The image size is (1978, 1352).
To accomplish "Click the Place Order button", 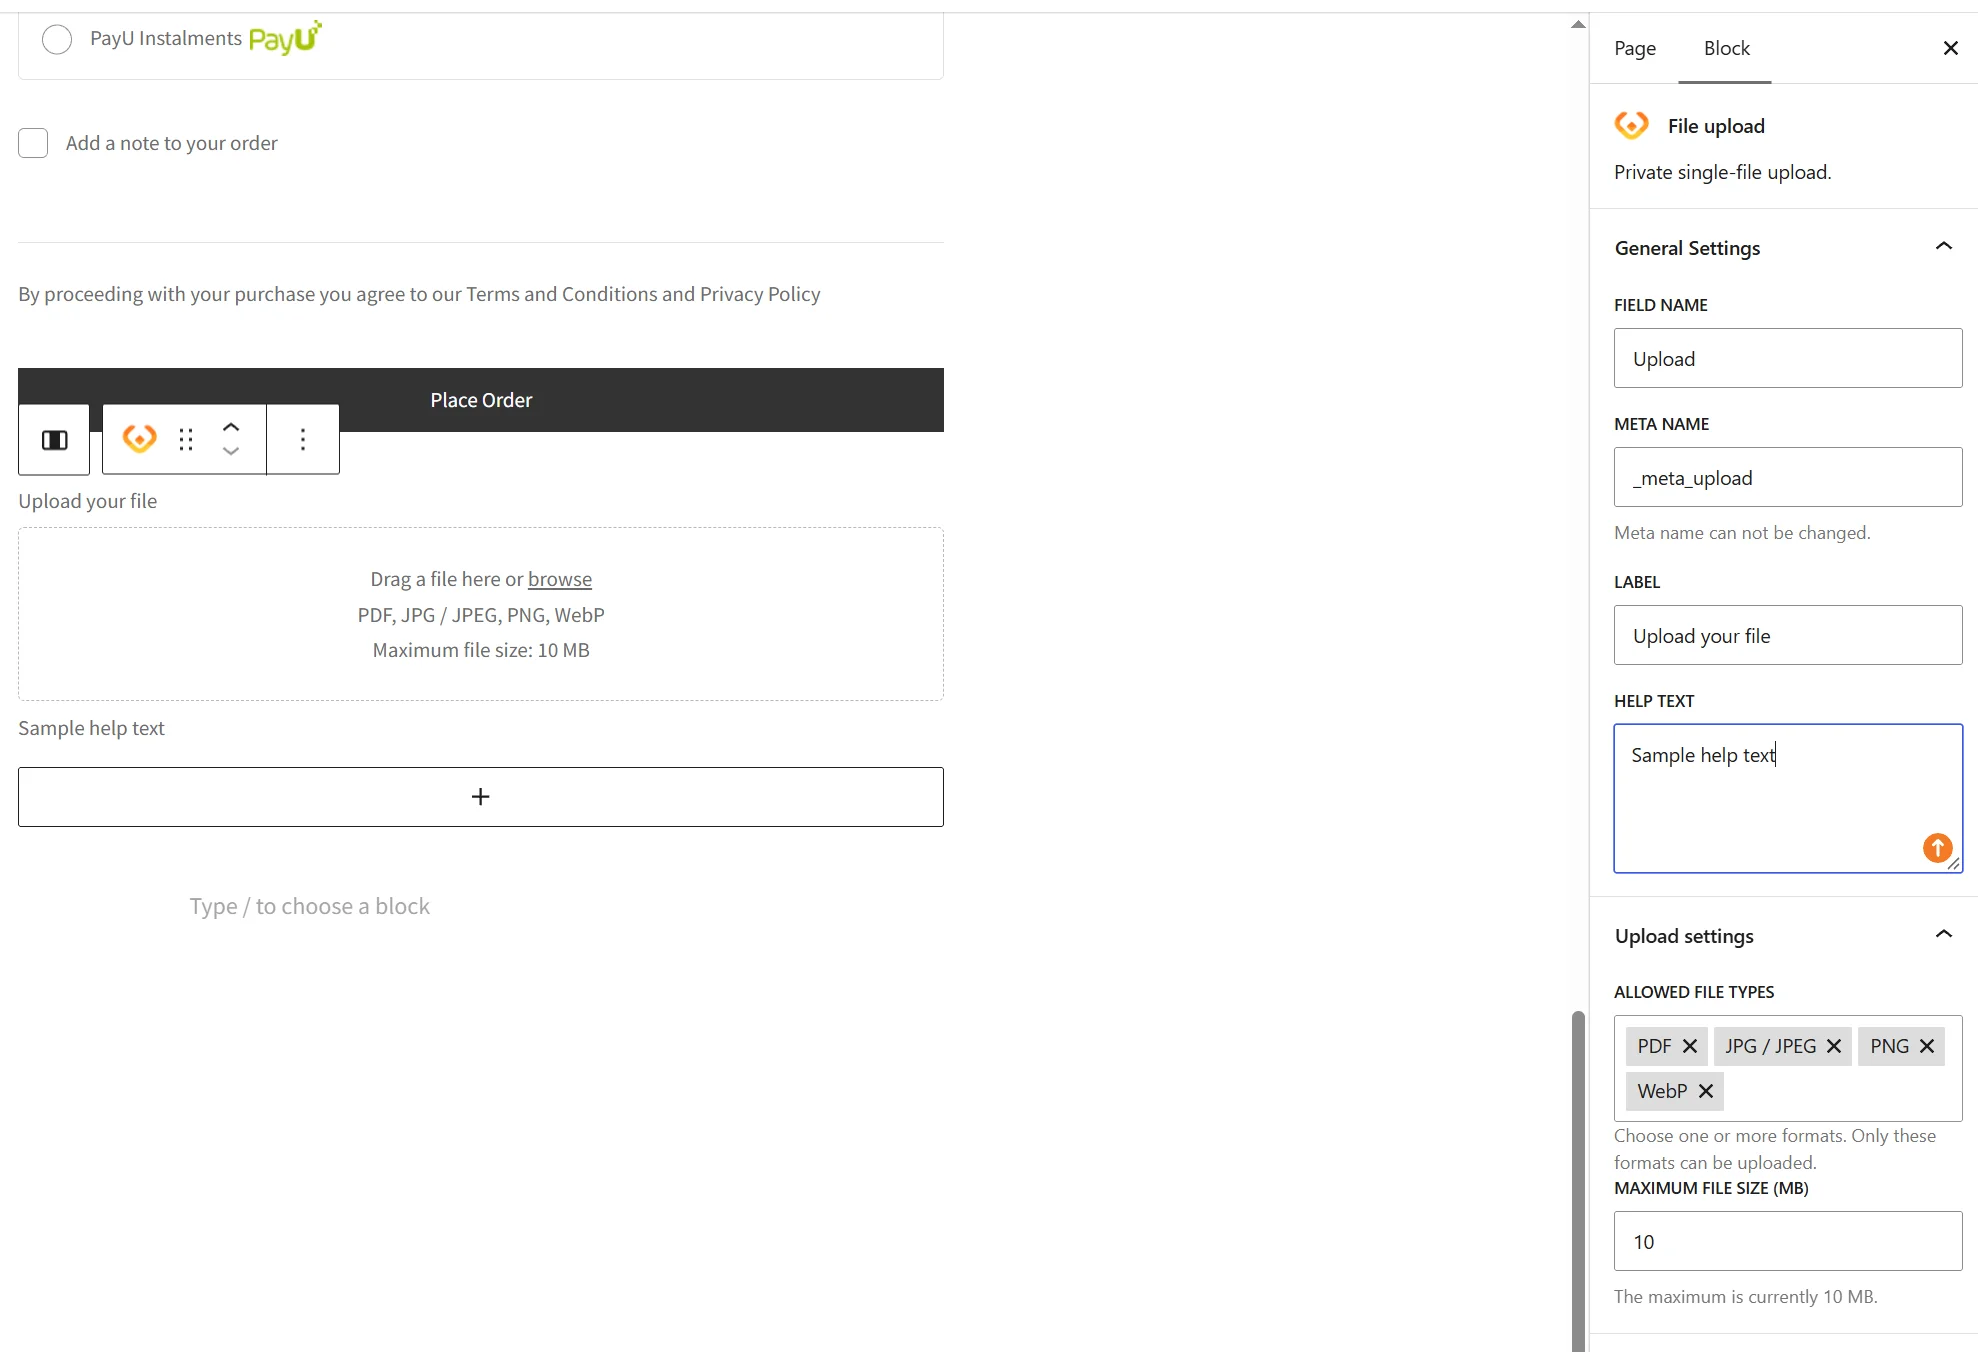I will point(481,400).
